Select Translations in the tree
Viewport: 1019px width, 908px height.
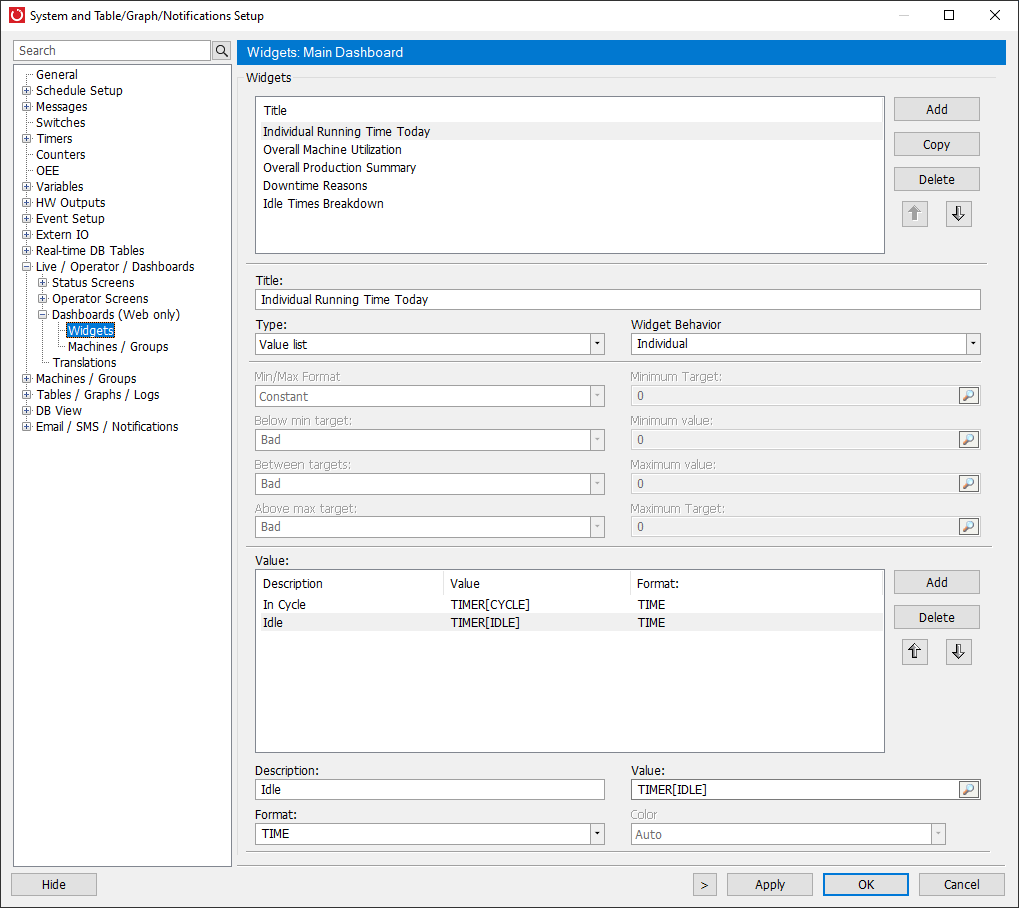[x=84, y=363]
